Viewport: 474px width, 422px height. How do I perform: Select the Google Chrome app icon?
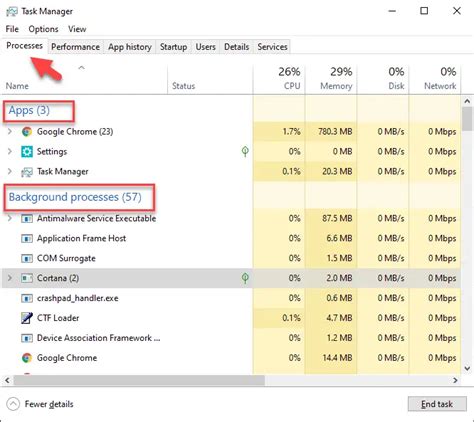click(27, 132)
